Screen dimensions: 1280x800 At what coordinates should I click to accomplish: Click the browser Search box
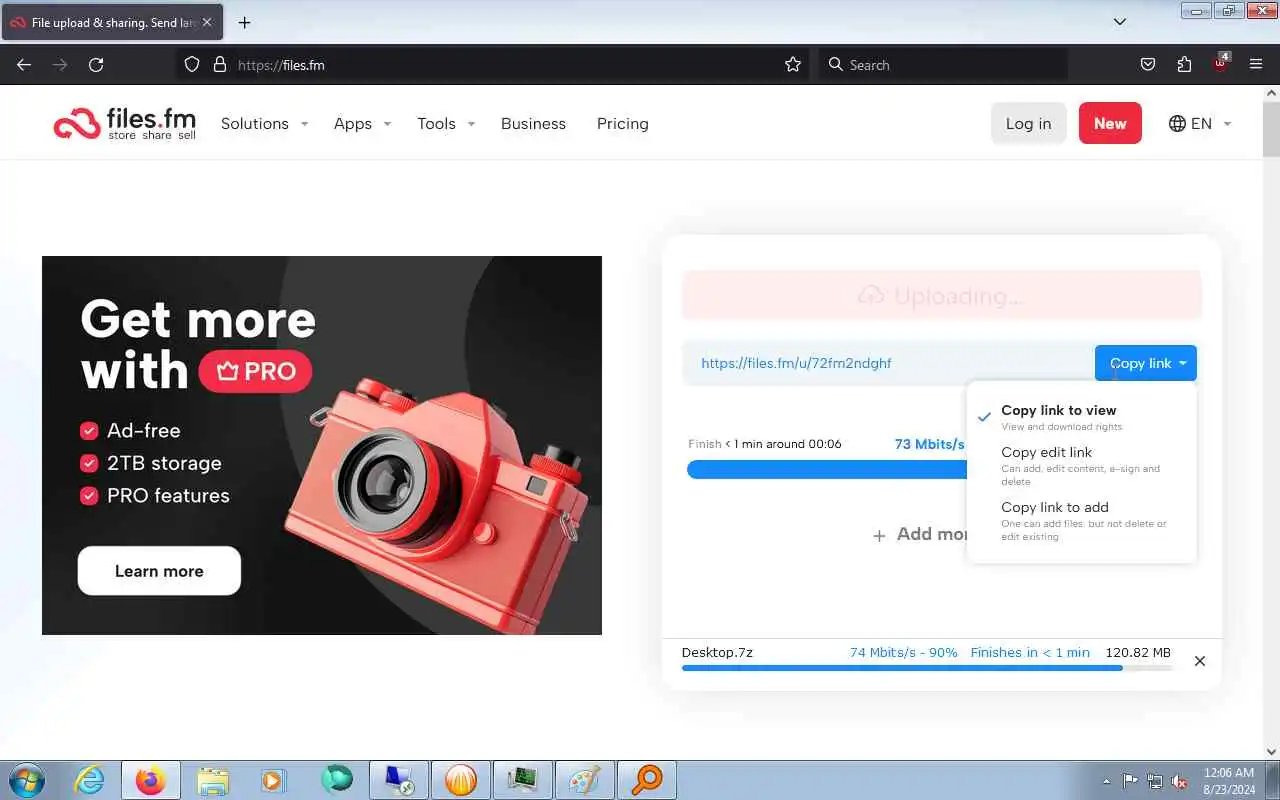coord(943,64)
